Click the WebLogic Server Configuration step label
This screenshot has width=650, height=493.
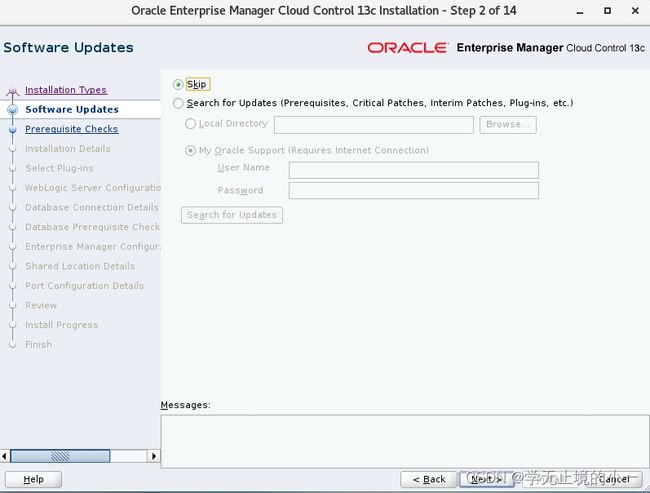coord(93,188)
